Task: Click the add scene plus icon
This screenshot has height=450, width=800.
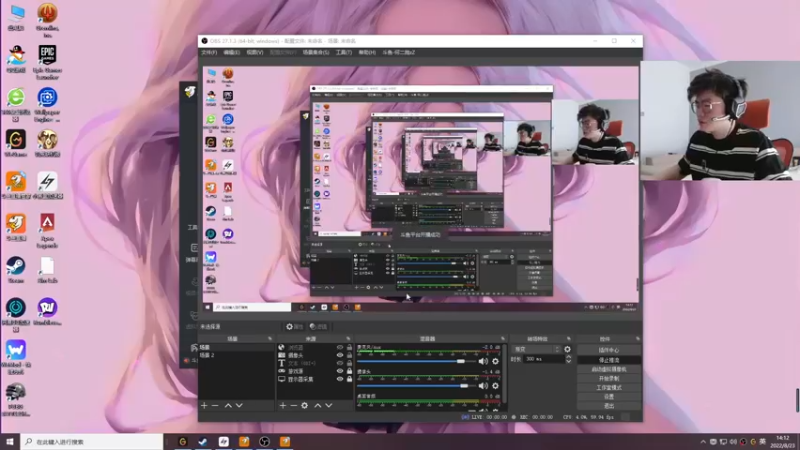Action: click(204, 405)
